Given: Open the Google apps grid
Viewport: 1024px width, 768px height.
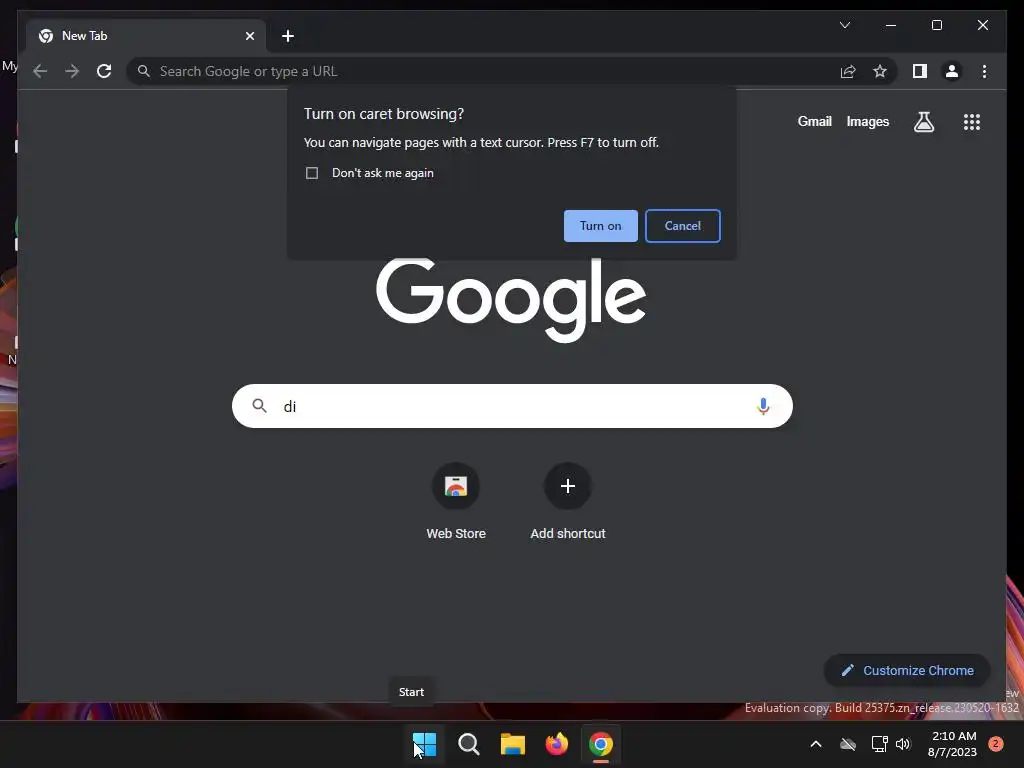Looking at the screenshot, I should [972, 121].
